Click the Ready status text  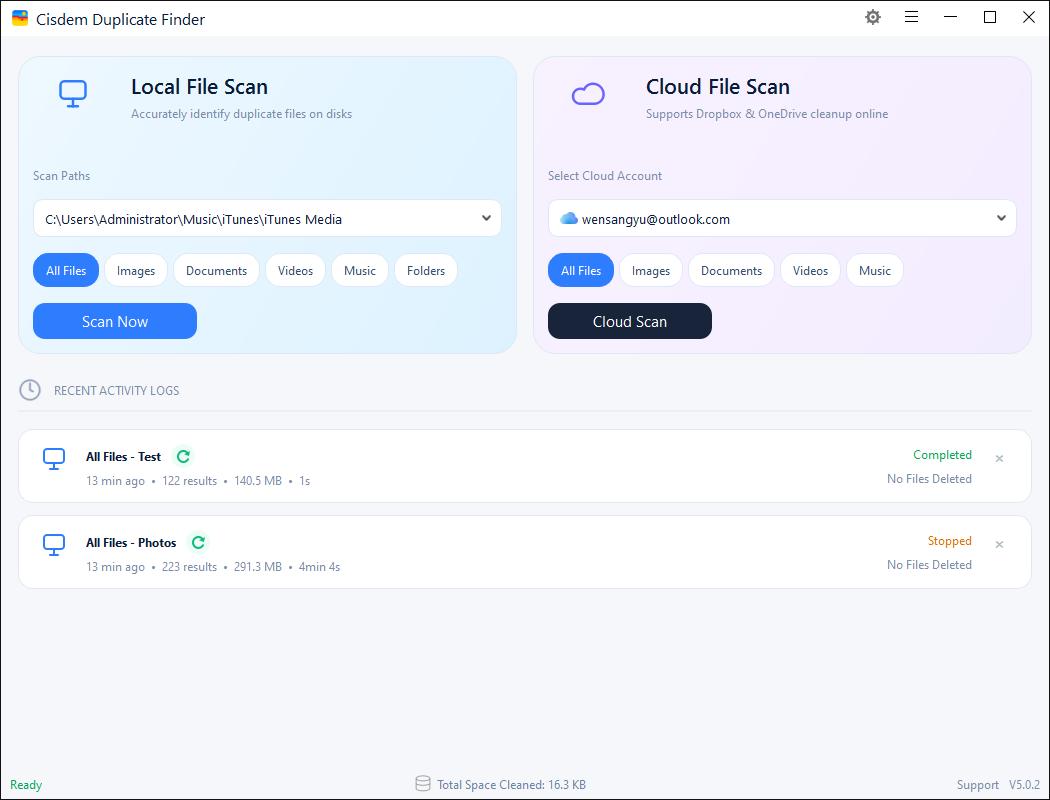(26, 785)
